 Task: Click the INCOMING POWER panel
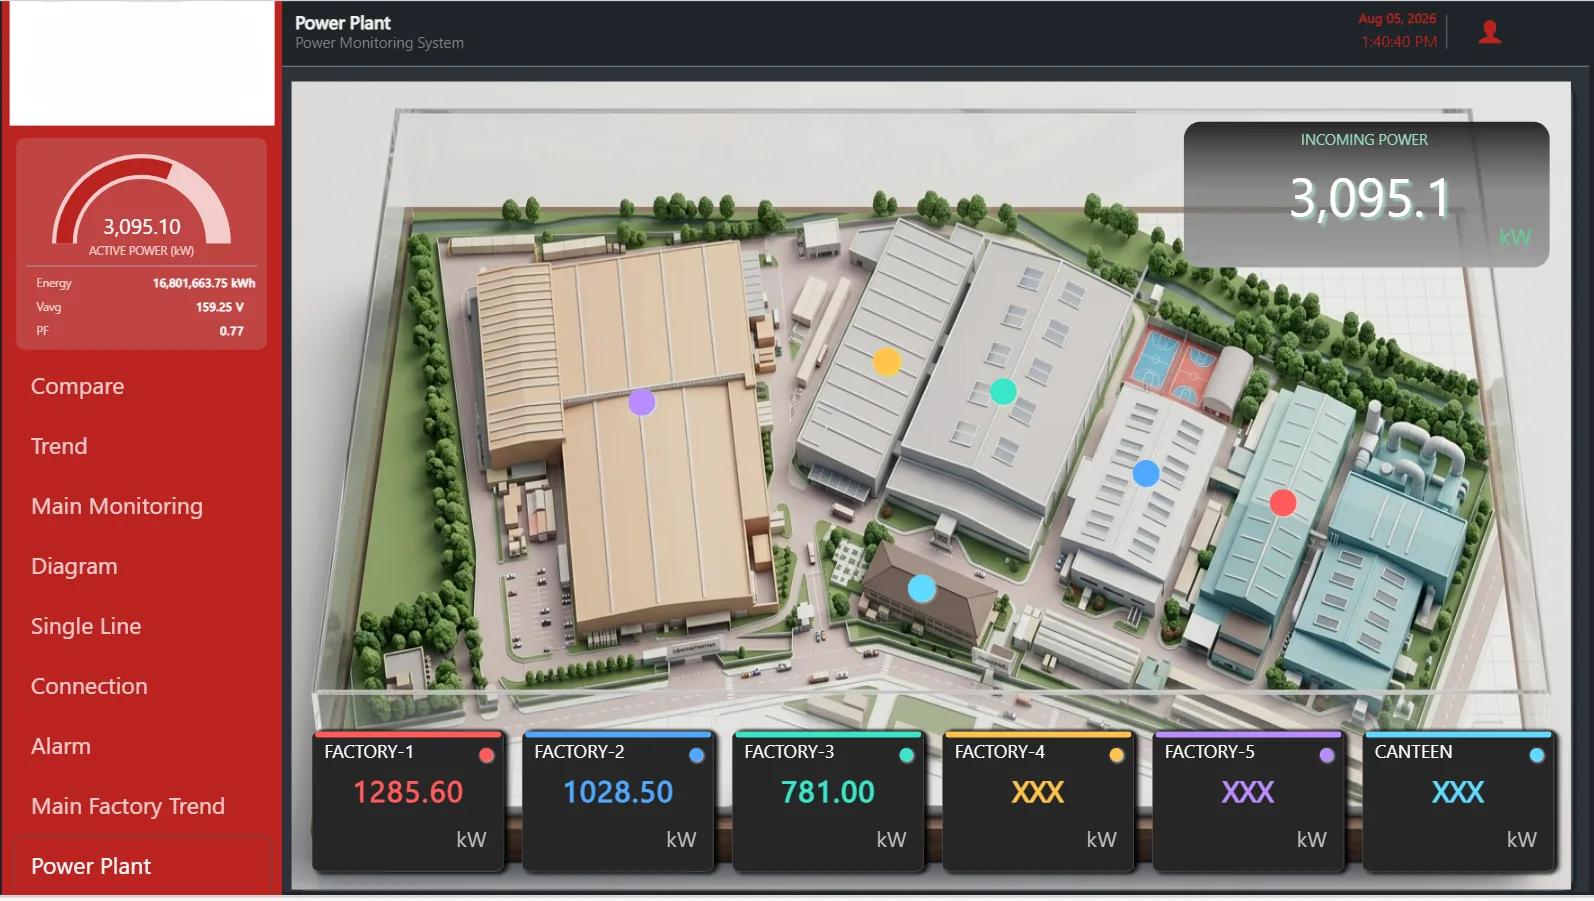[1366, 194]
